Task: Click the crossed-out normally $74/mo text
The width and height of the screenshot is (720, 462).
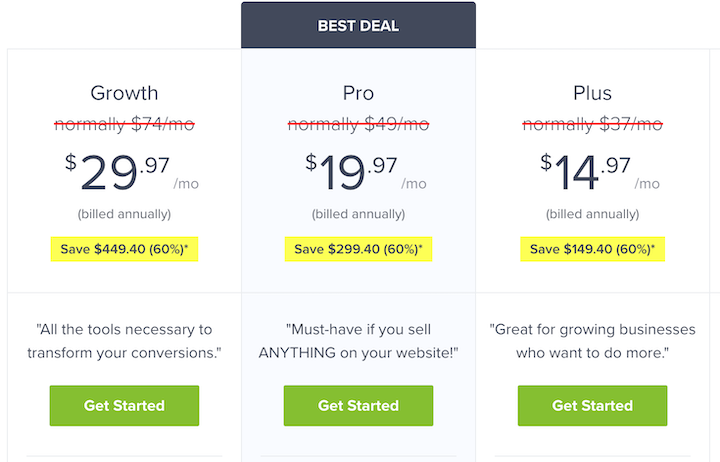Action: pos(124,124)
